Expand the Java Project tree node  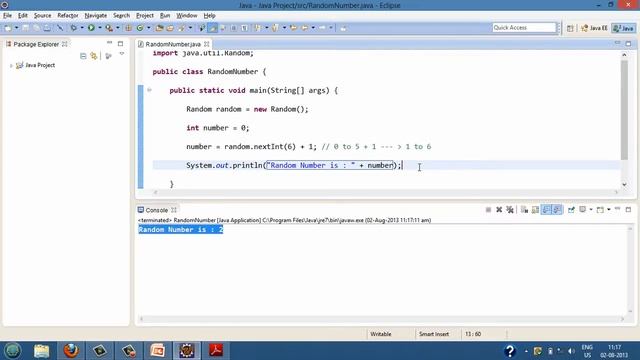point(11,65)
